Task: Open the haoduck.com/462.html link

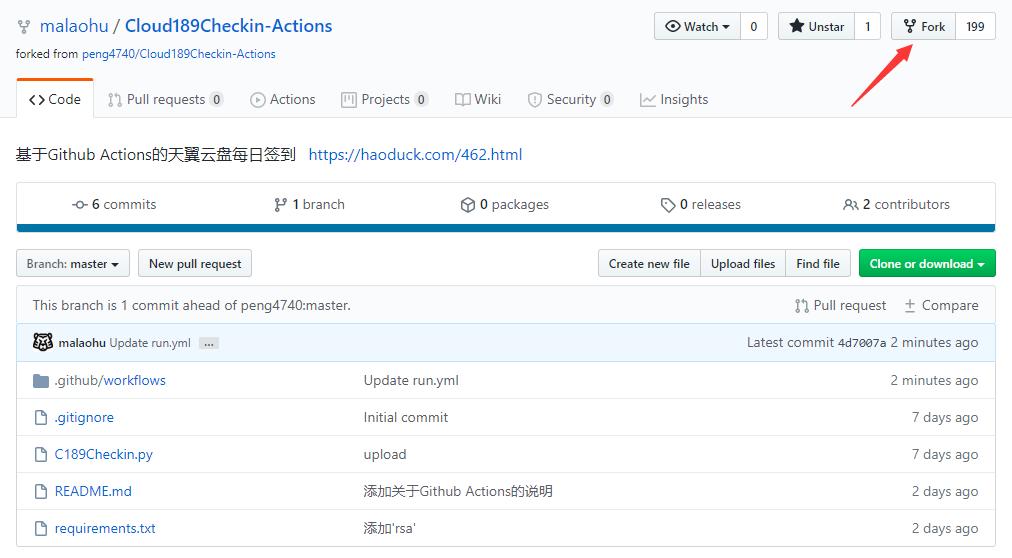Action: point(415,154)
